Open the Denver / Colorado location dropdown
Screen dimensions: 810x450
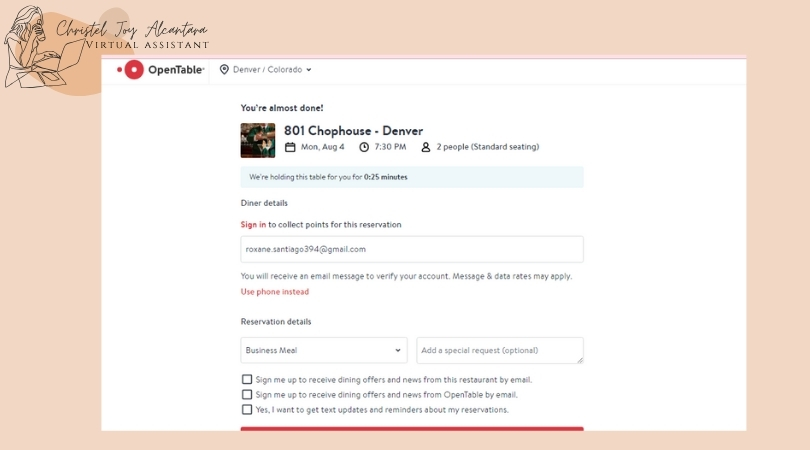coord(266,69)
